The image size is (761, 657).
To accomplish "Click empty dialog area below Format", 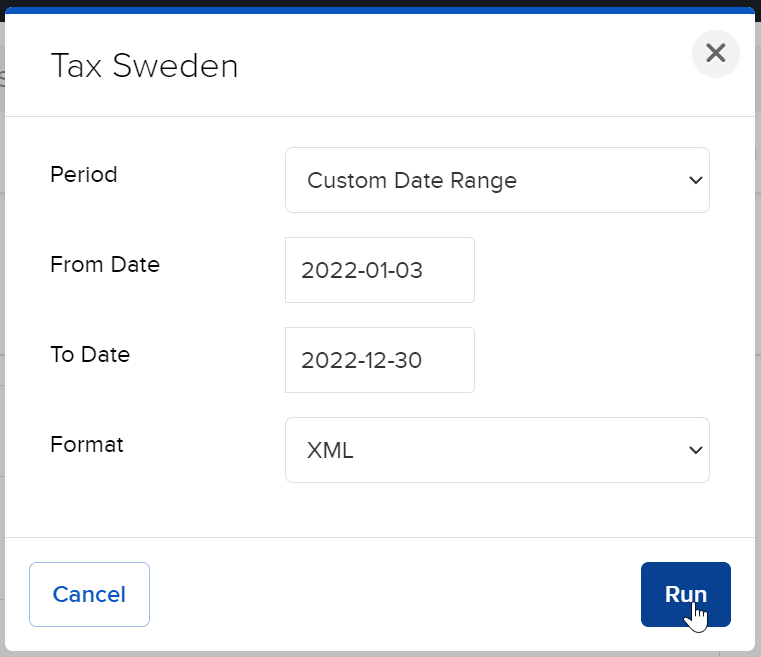I will coord(380,509).
